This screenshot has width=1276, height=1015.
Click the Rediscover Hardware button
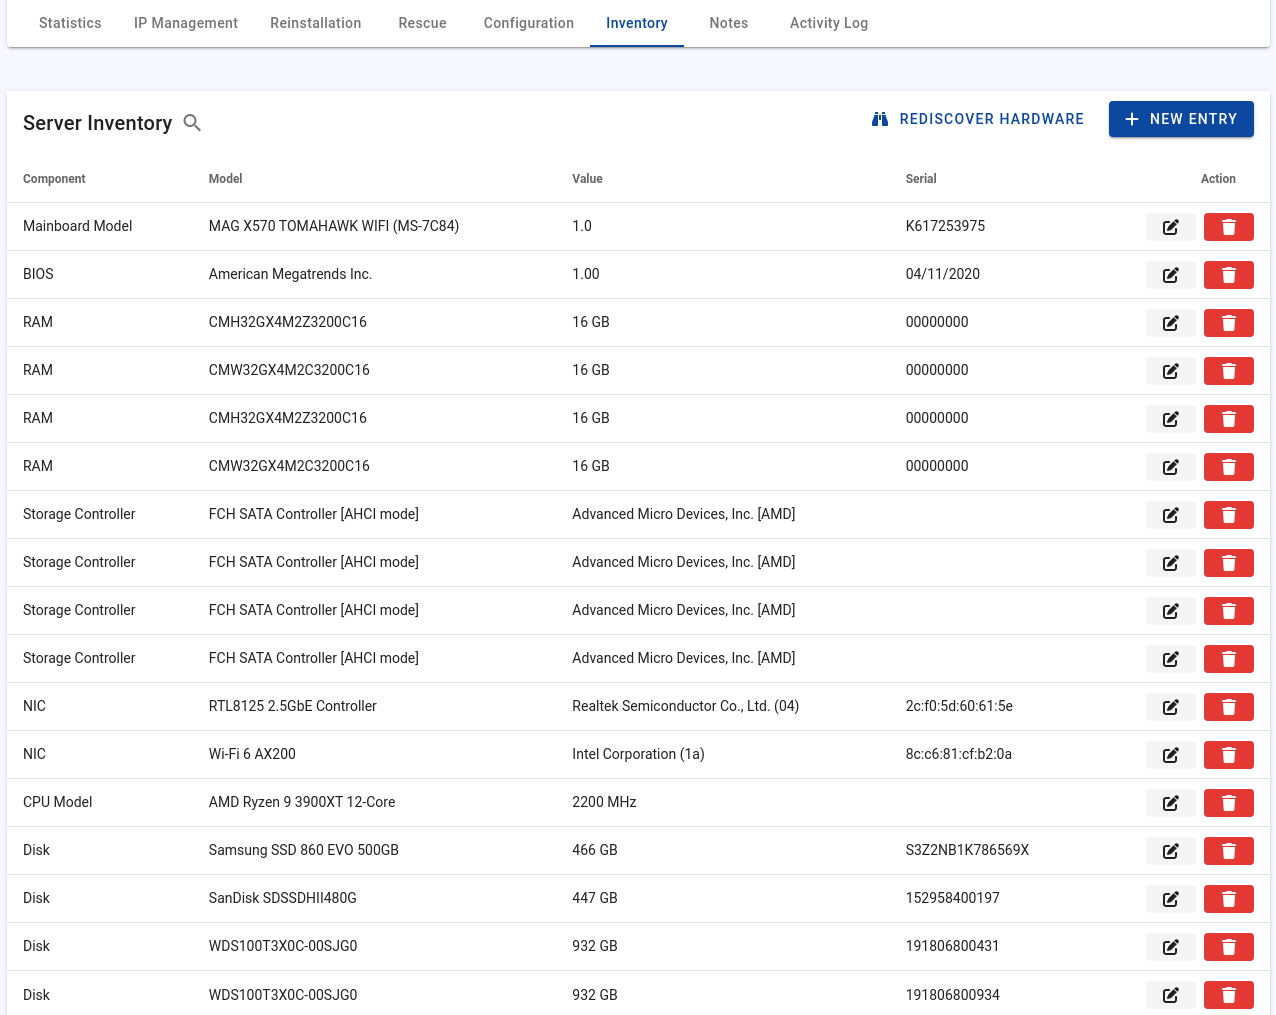[x=978, y=119]
